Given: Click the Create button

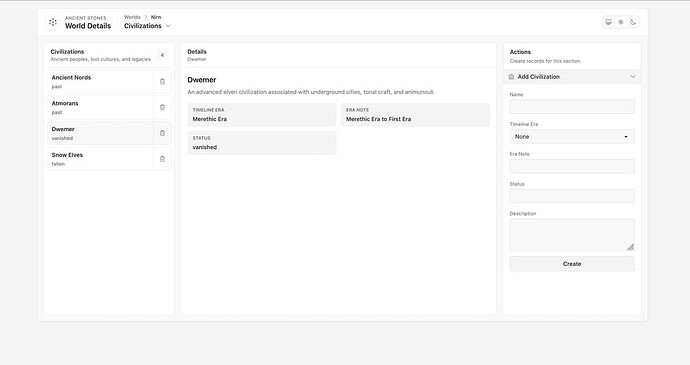Looking at the screenshot, I should (x=572, y=264).
